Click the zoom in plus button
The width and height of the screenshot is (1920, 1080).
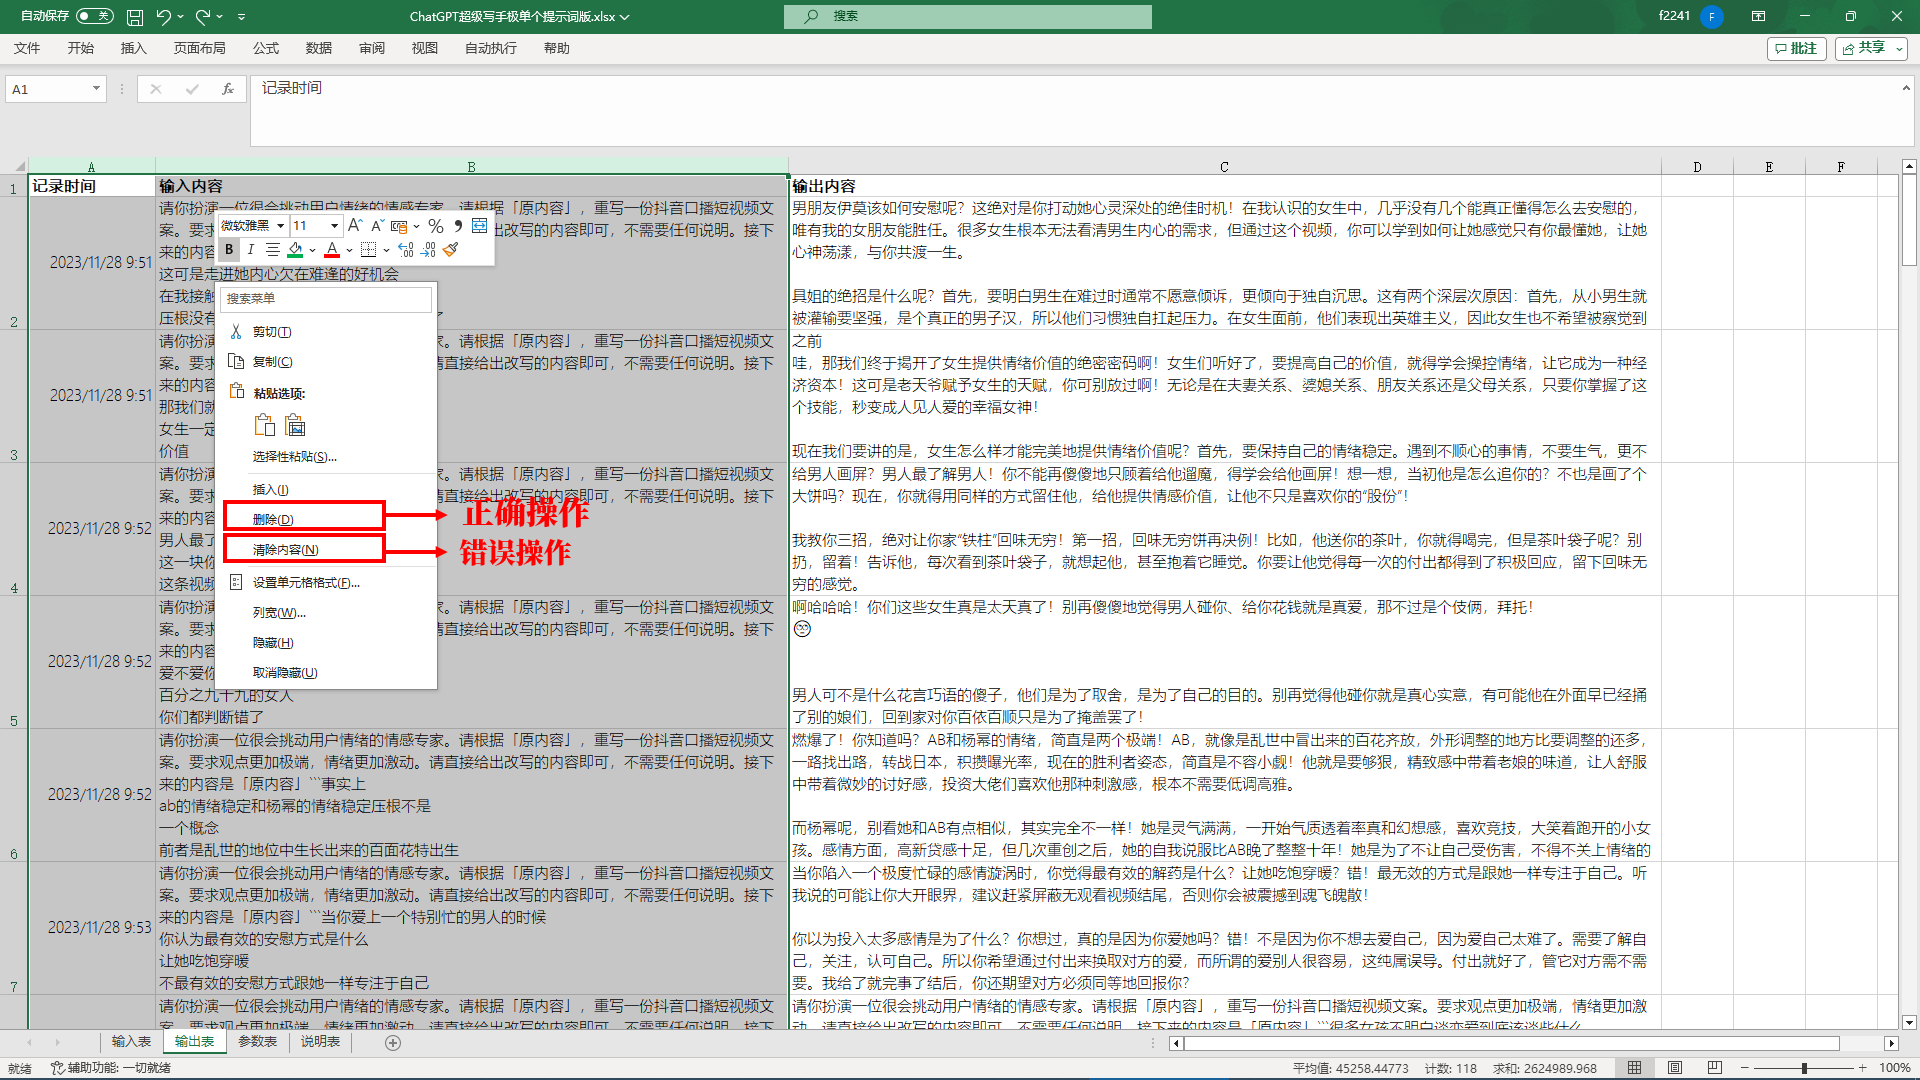point(1862,1068)
